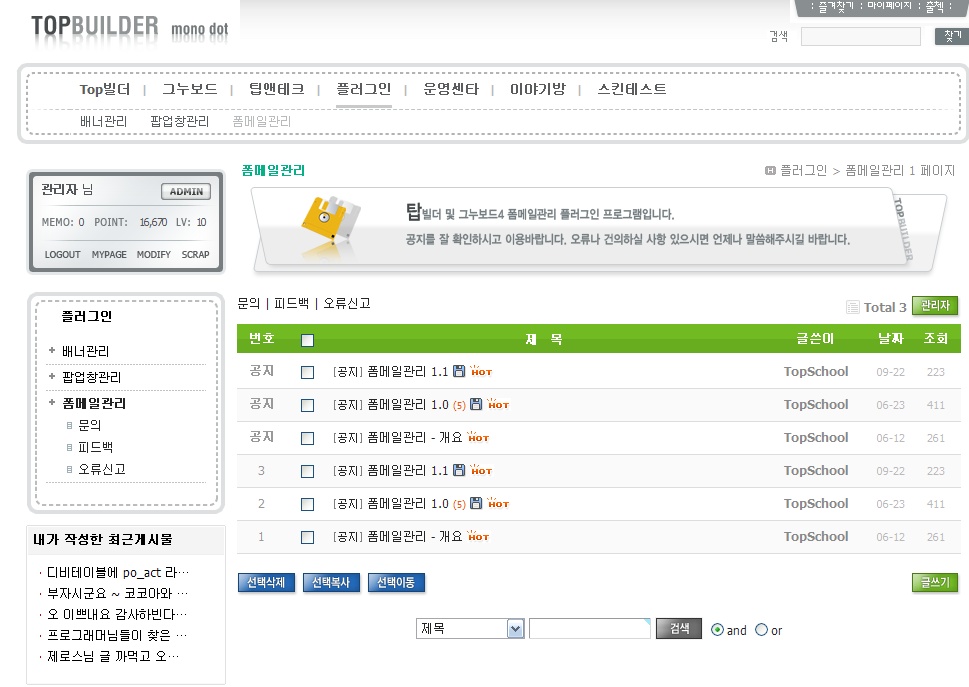Expand 팝업창관리 in the sidebar plugin tree
The width and height of the screenshot is (969, 687).
click(x=52, y=377)
